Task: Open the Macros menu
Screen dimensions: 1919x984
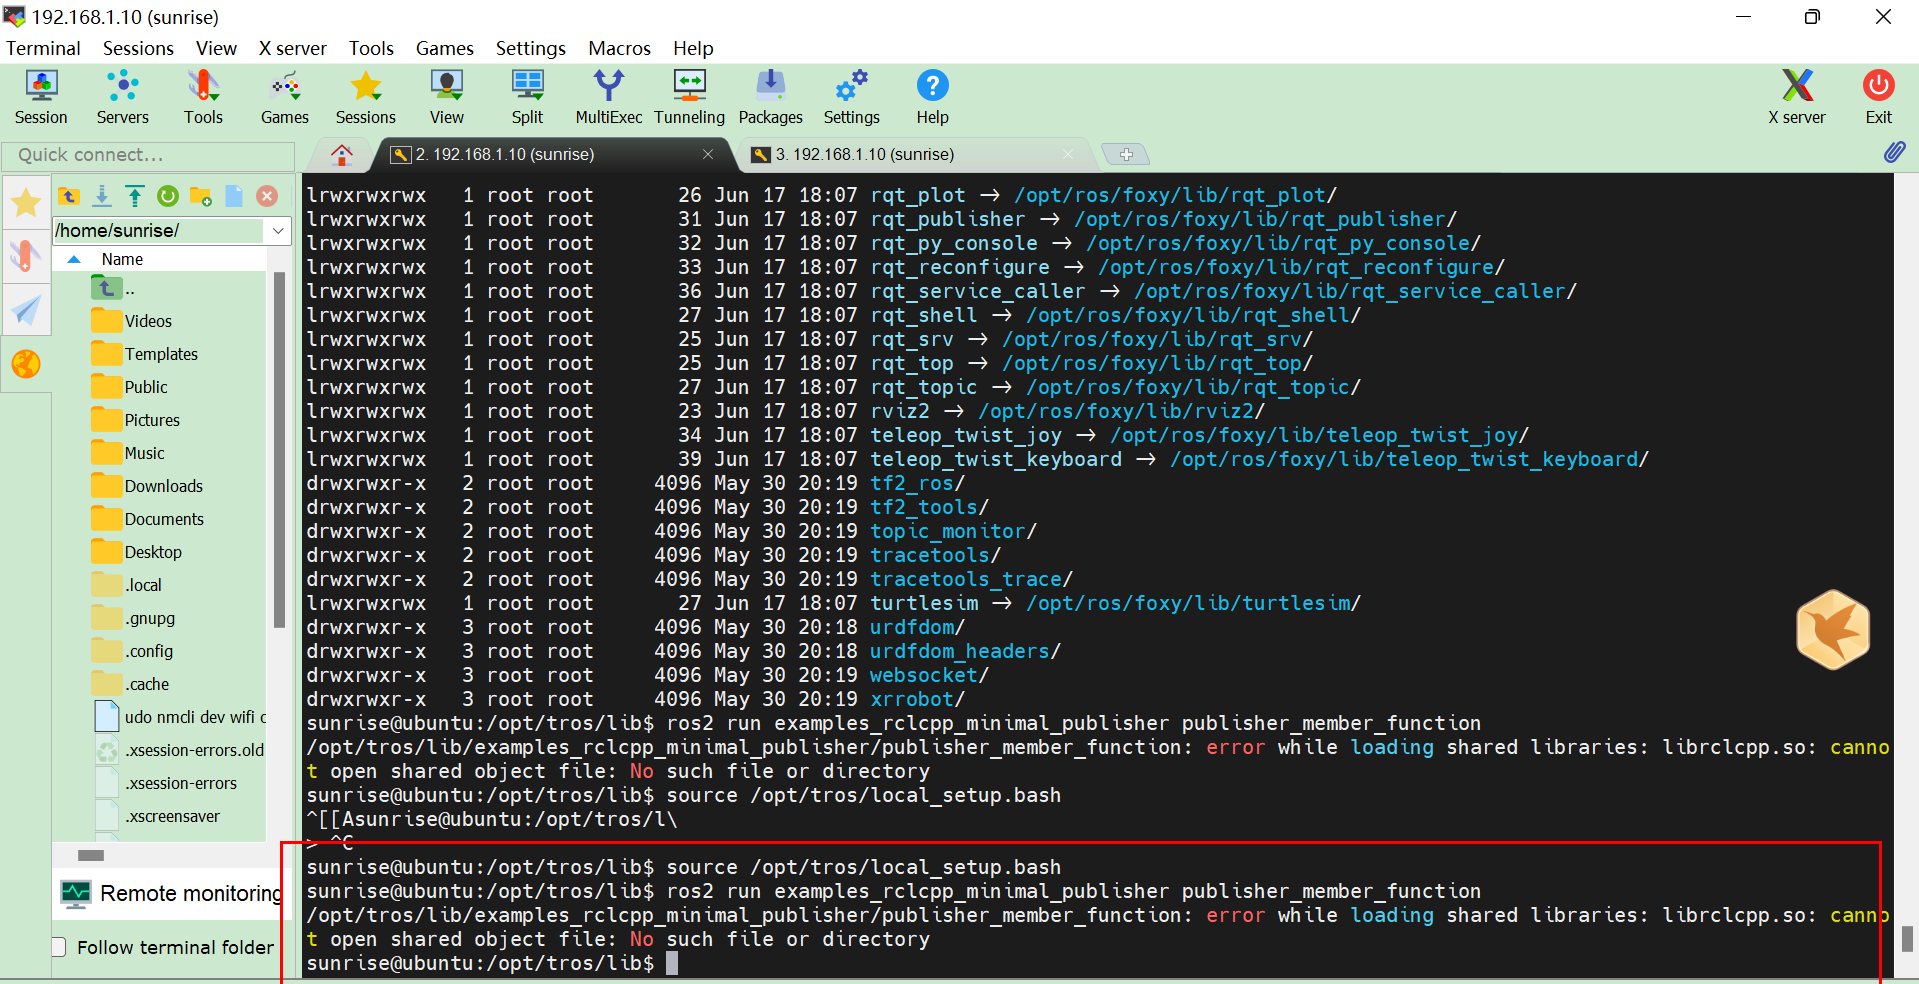Action: 619,48
